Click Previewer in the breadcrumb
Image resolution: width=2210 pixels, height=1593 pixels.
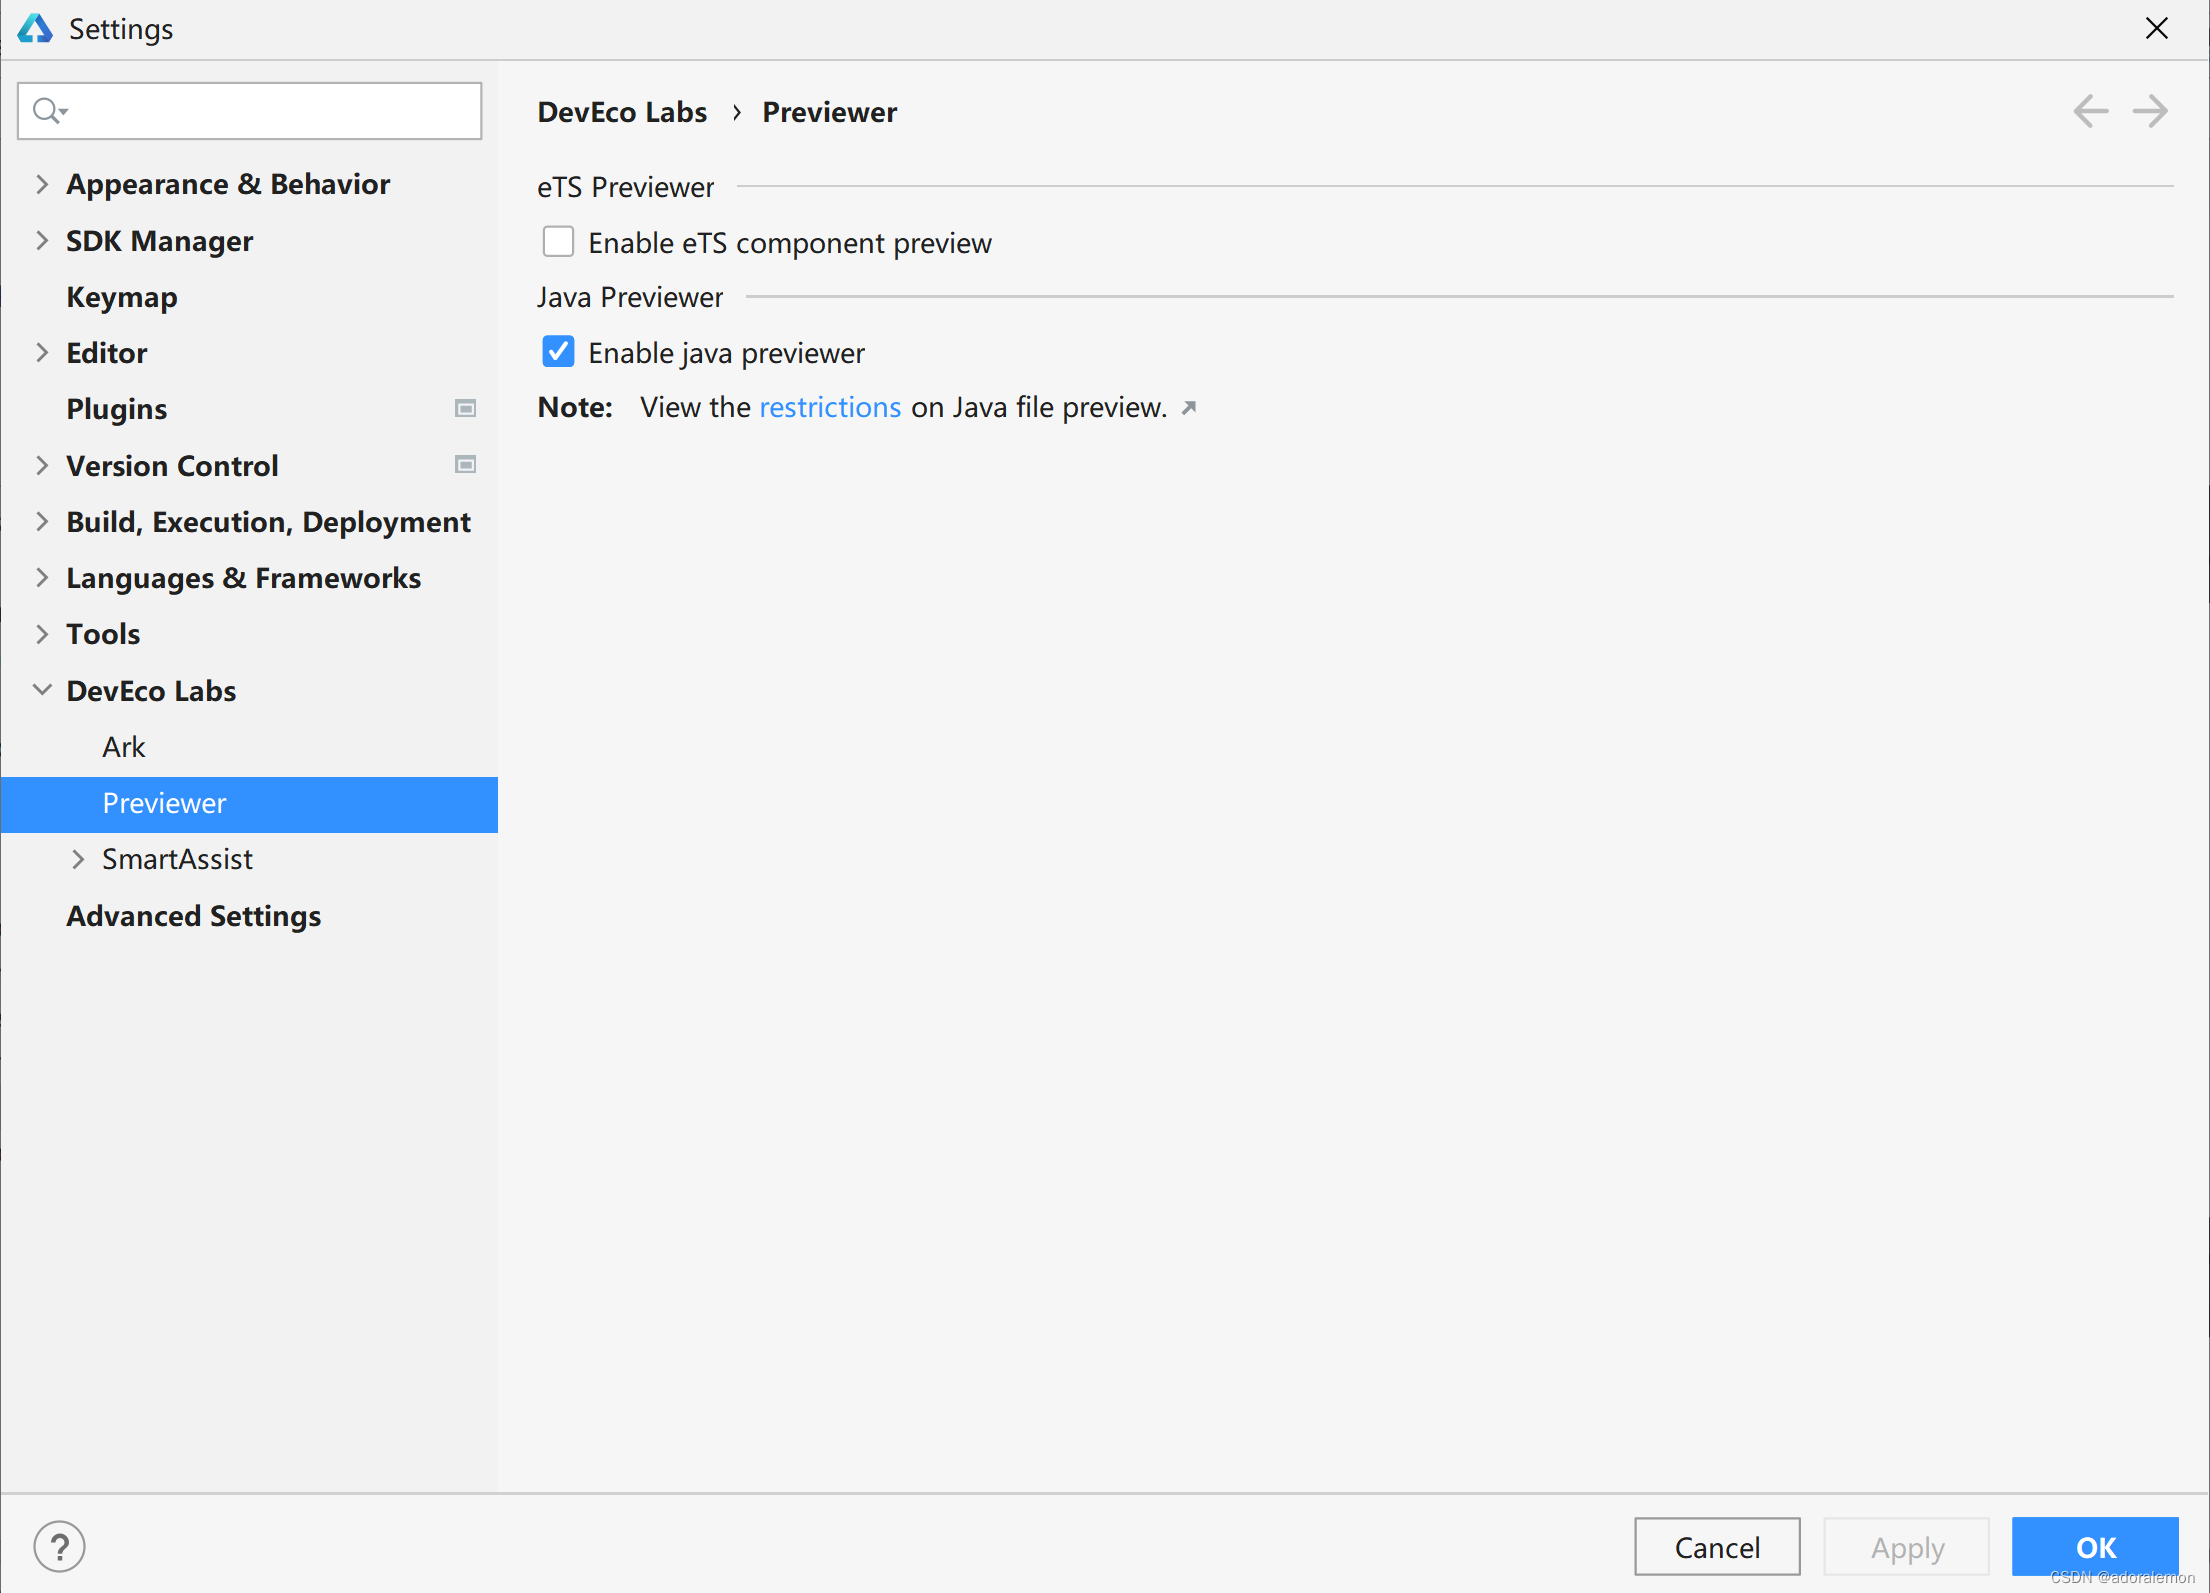[x=829, y=112]
